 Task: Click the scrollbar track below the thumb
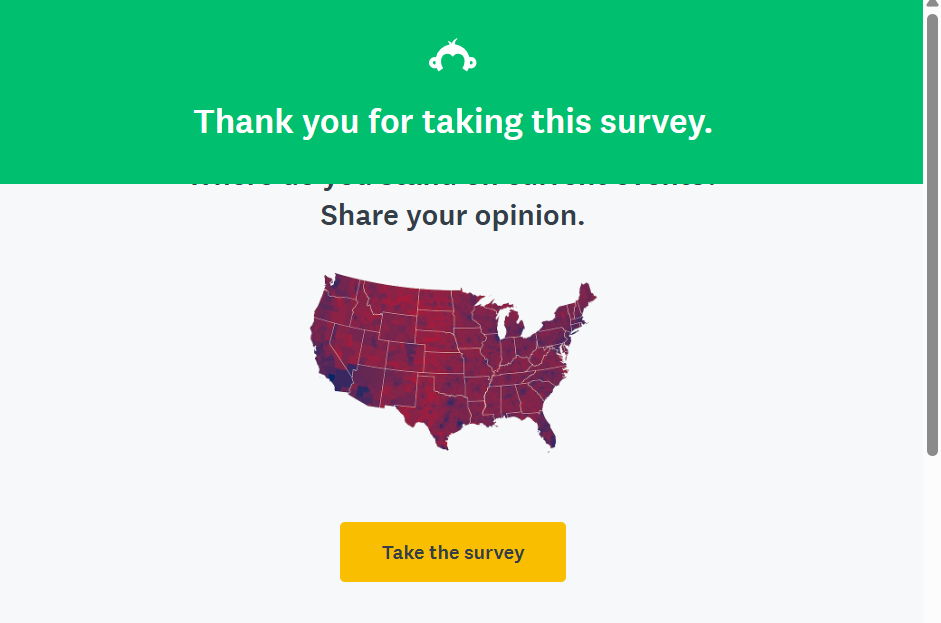pyautogui.click(x=932, y=540)
